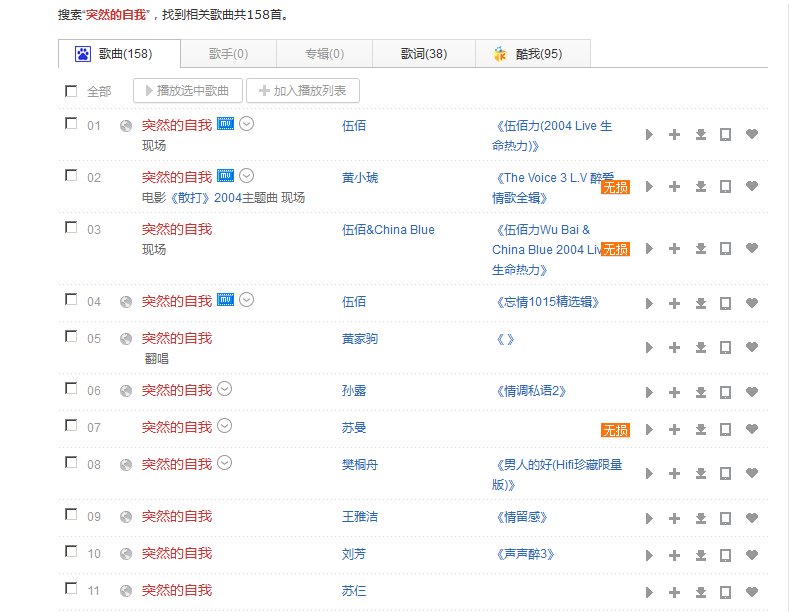
Task: Open the 歌词(38) tab
Action: pos(424,54)
